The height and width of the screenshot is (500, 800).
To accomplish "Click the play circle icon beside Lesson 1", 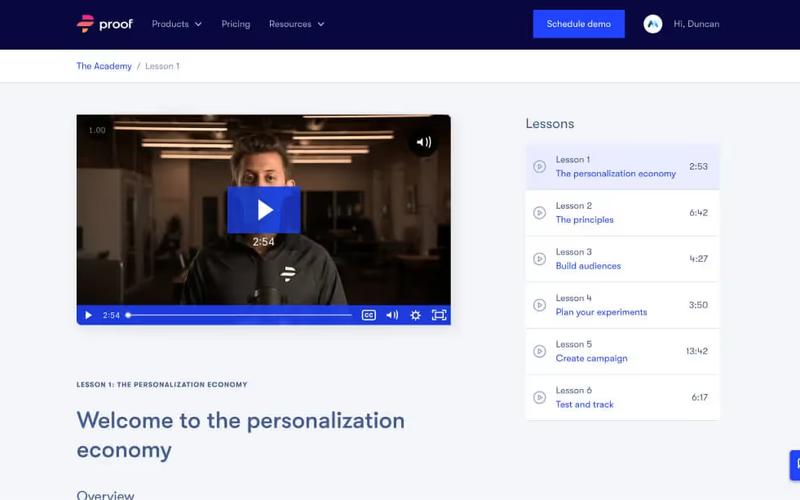I will (539, 167).
